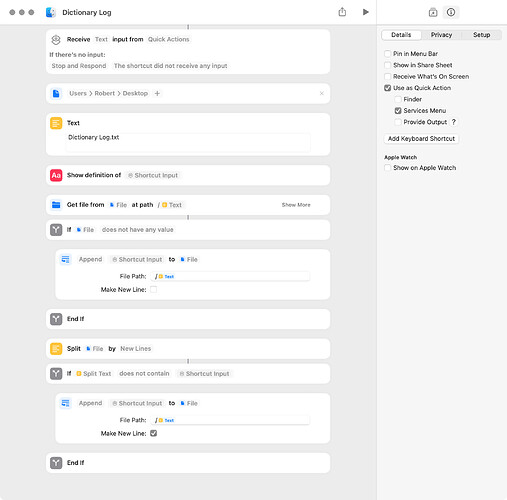Image resolution: width=507 pixels, height=500 pixels.
Task: Enable Pin in Menu Bar checkbox
Action: click(387, 54)
